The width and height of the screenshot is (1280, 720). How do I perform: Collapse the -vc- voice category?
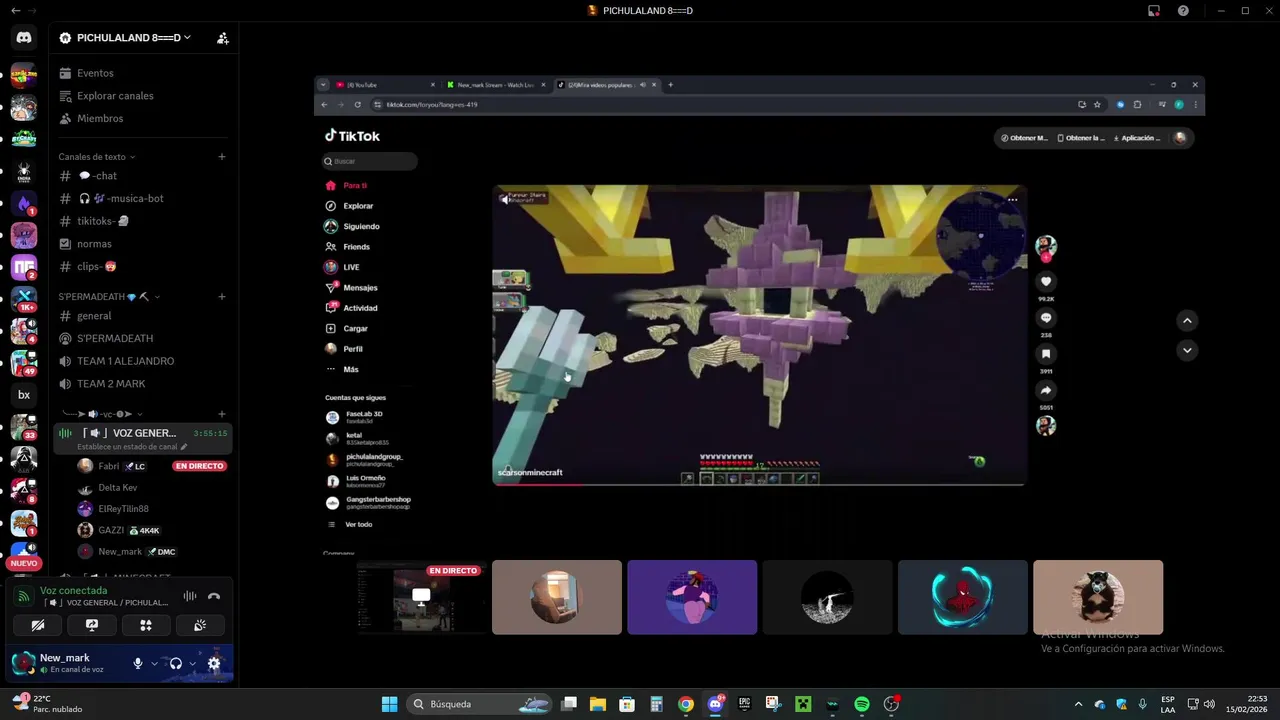(x=101, y=414)
